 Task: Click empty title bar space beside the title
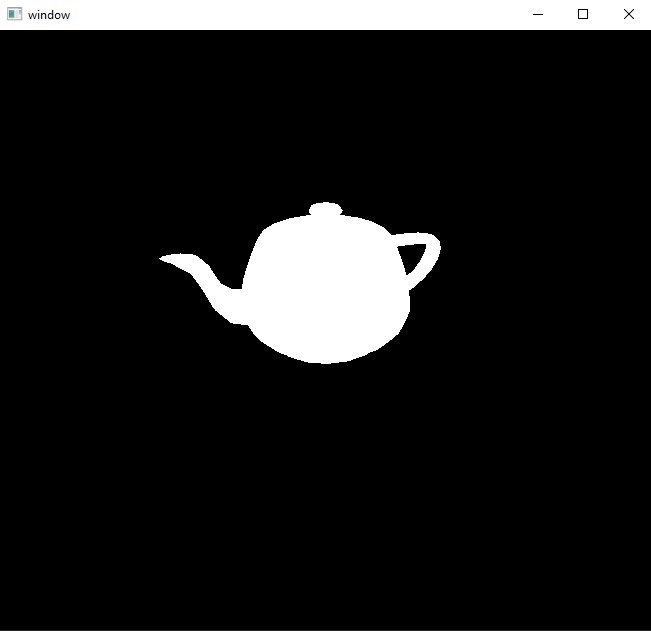pyautogui.click(x=291, y=15)
